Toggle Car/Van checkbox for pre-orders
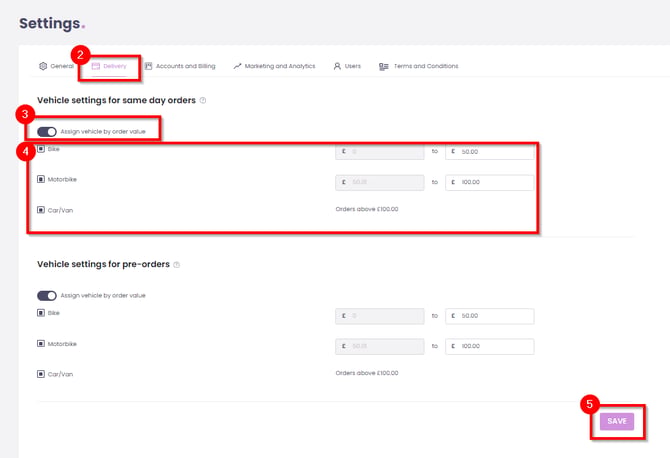Image resolution: width=670 pixels, height=458 pixels. click(x=41, y=374)
